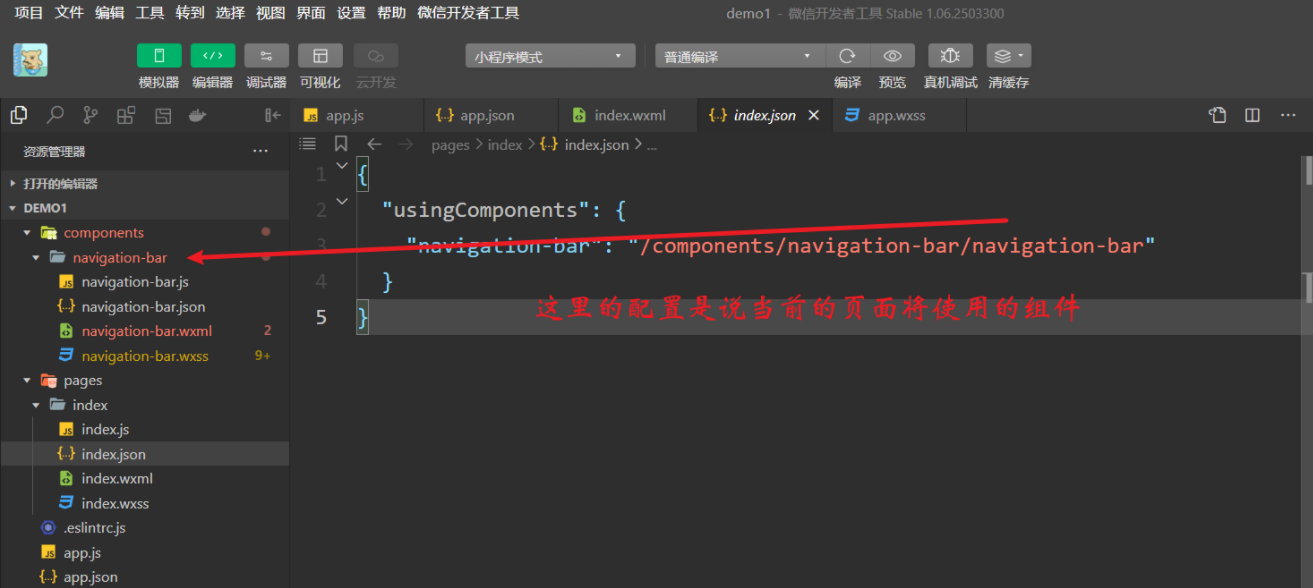
Task: Open the 微信开发者工具 menu
Action: click(x=467, y=13)
